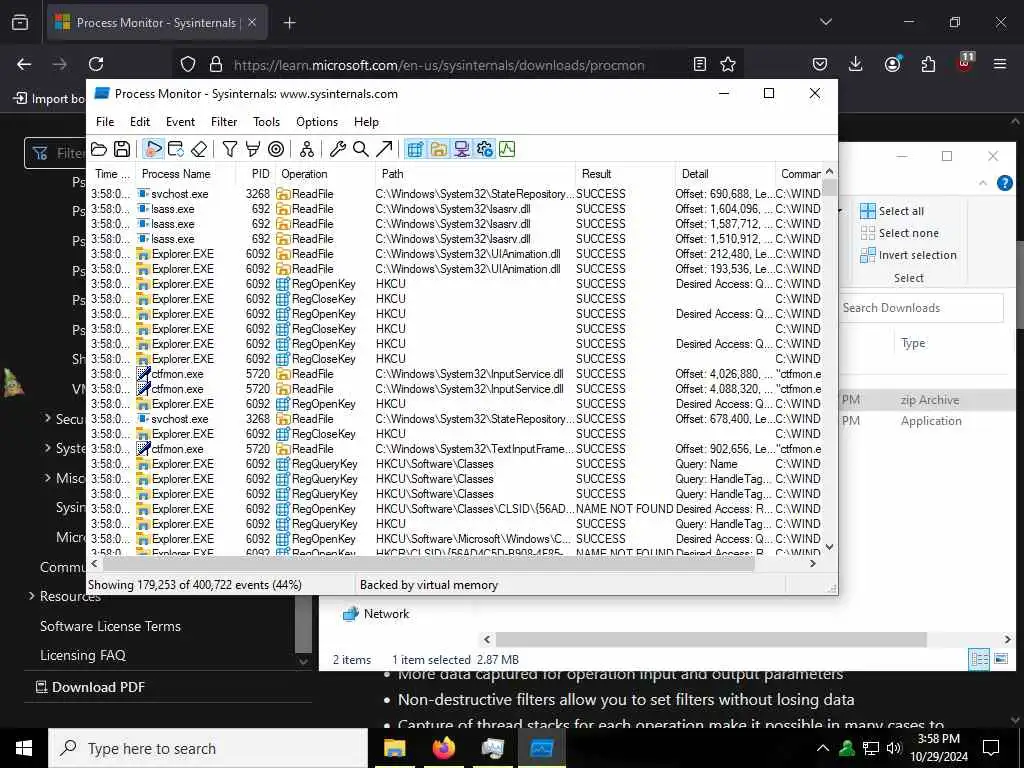Toggle the Autoscroll button

click(176, 150)
